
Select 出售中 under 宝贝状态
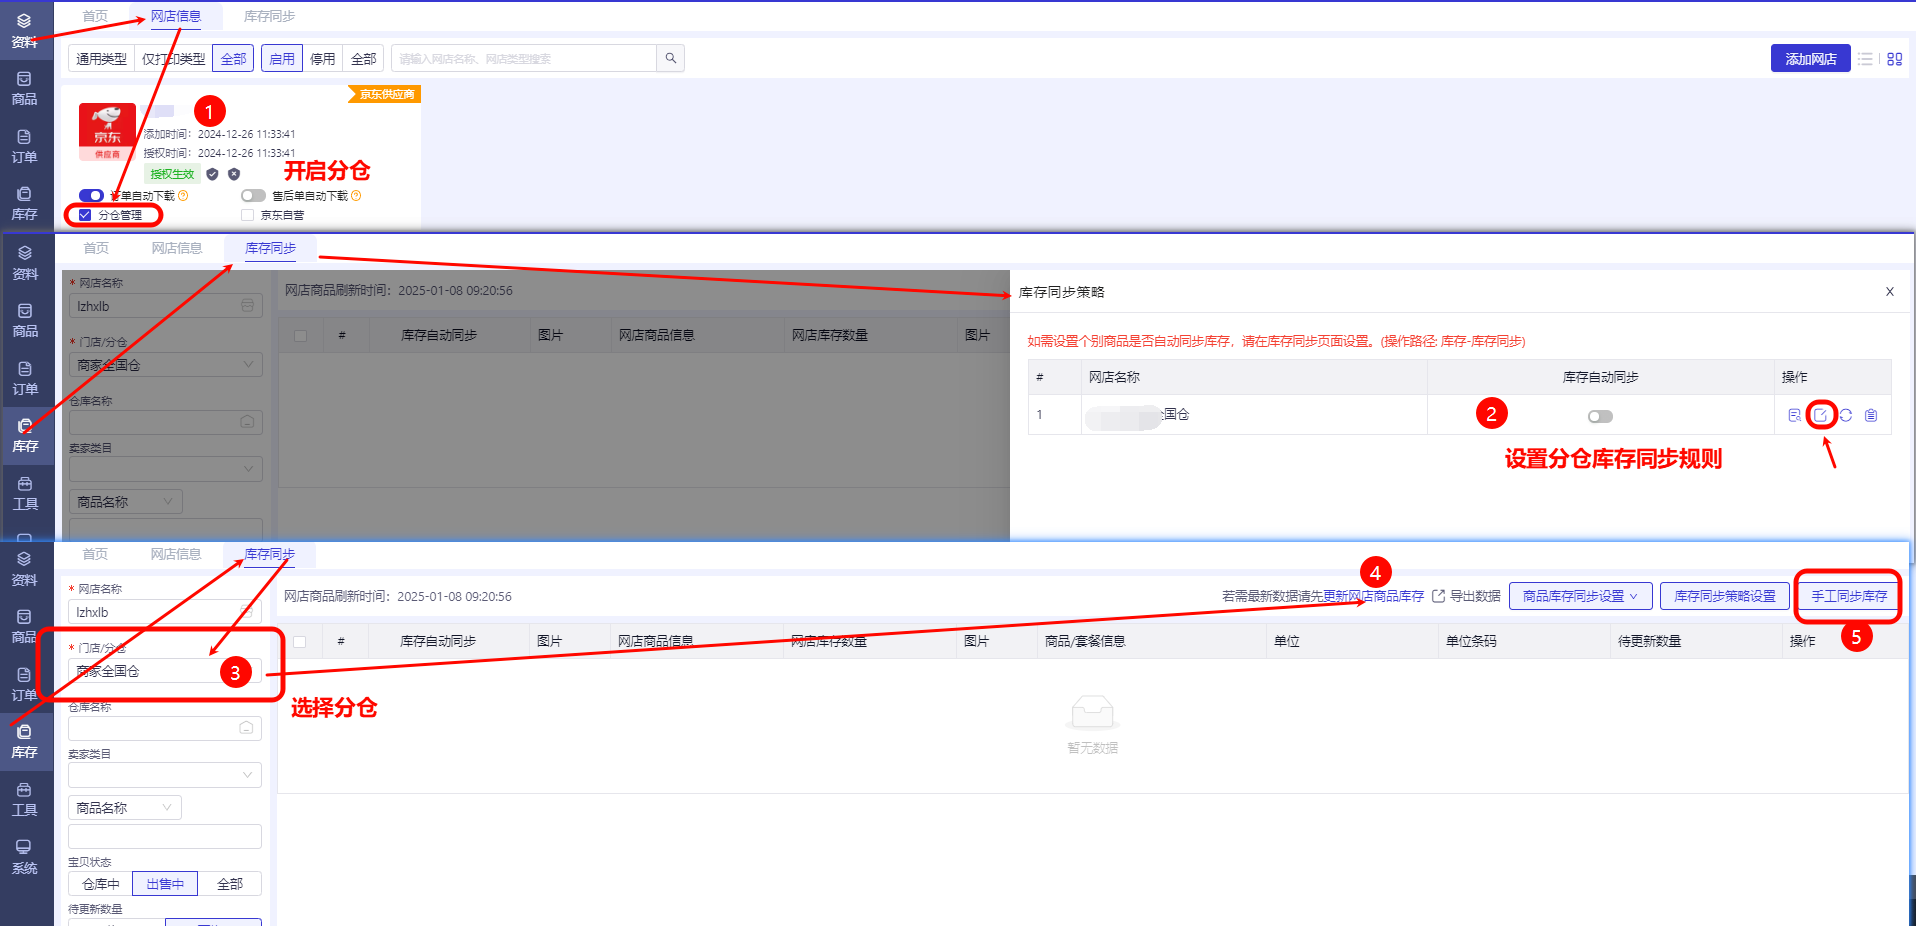coord(165,884)
